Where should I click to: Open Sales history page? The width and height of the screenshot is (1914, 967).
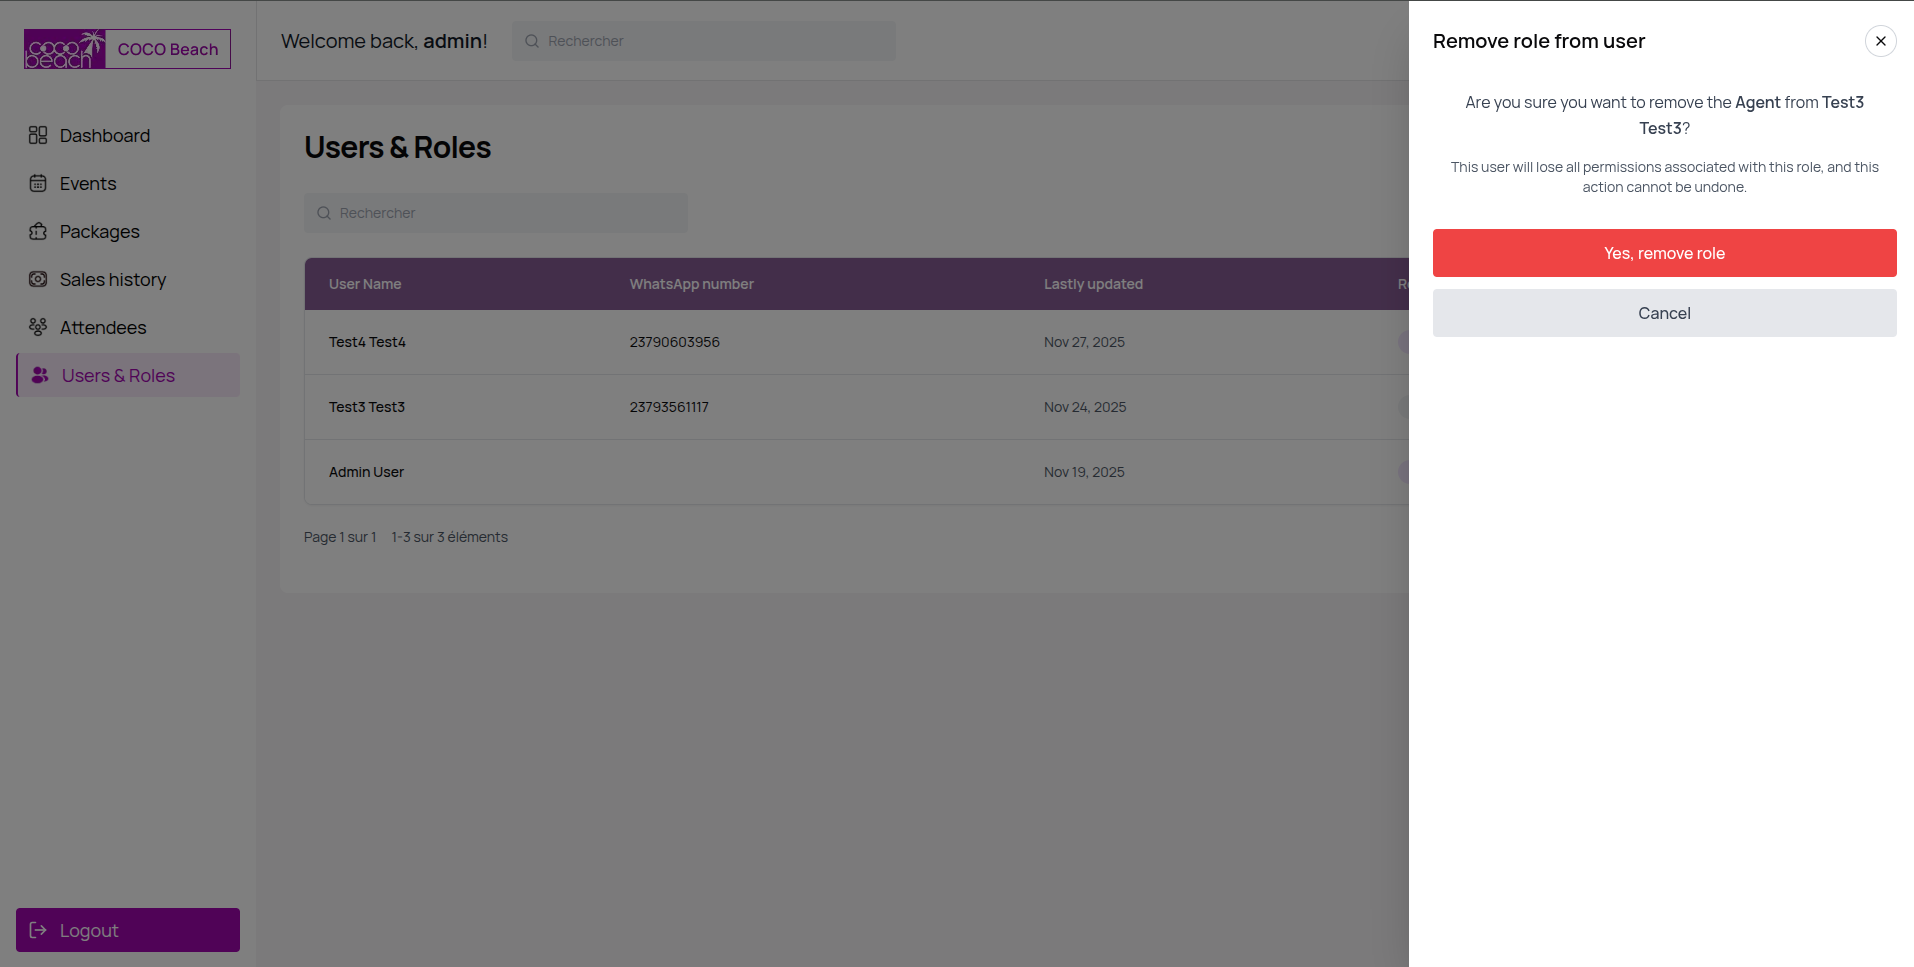coord(113,279)
